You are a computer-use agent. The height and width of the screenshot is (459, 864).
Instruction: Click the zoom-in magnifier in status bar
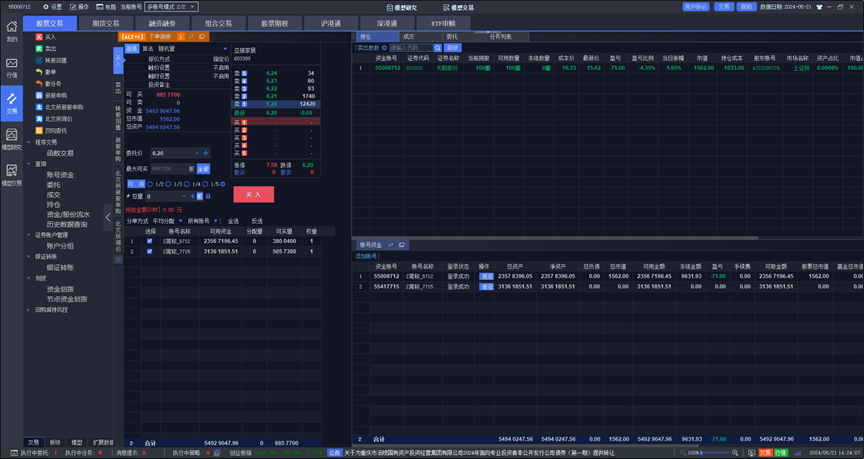coord(735,452)
